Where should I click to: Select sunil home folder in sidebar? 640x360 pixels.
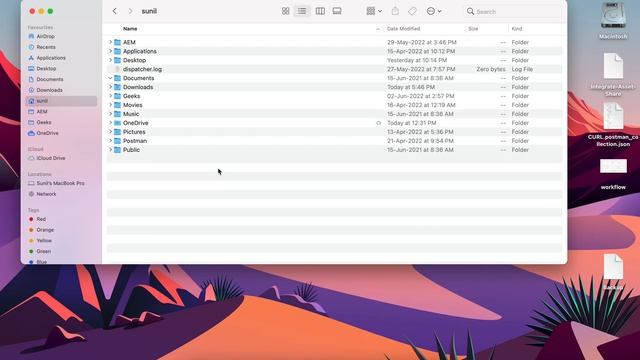61,101
